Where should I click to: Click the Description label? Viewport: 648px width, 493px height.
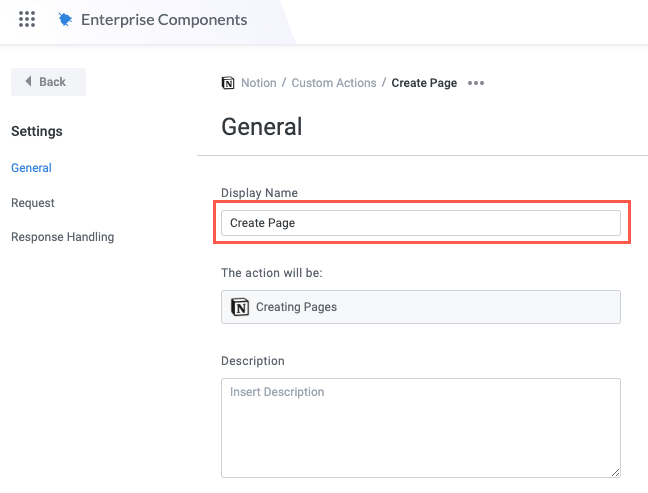[x=253, y=361]
